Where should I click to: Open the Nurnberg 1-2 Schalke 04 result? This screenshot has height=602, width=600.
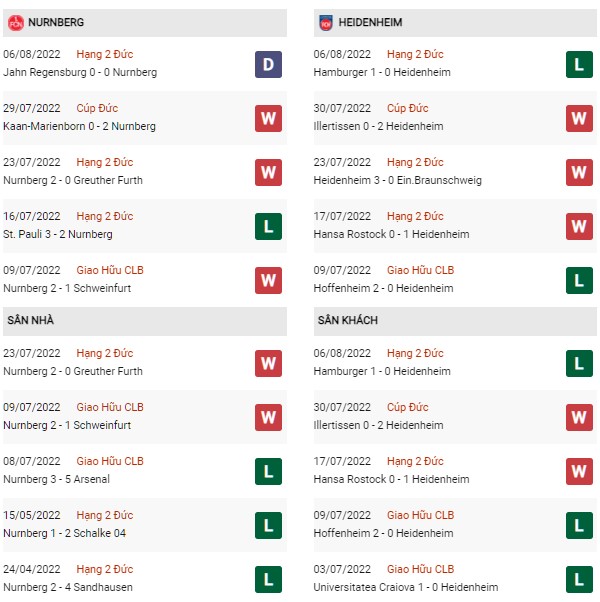[64, 533]
